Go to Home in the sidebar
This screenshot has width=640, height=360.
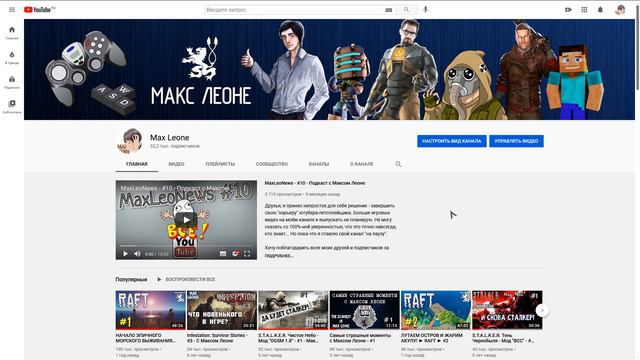tap(12, 33)
